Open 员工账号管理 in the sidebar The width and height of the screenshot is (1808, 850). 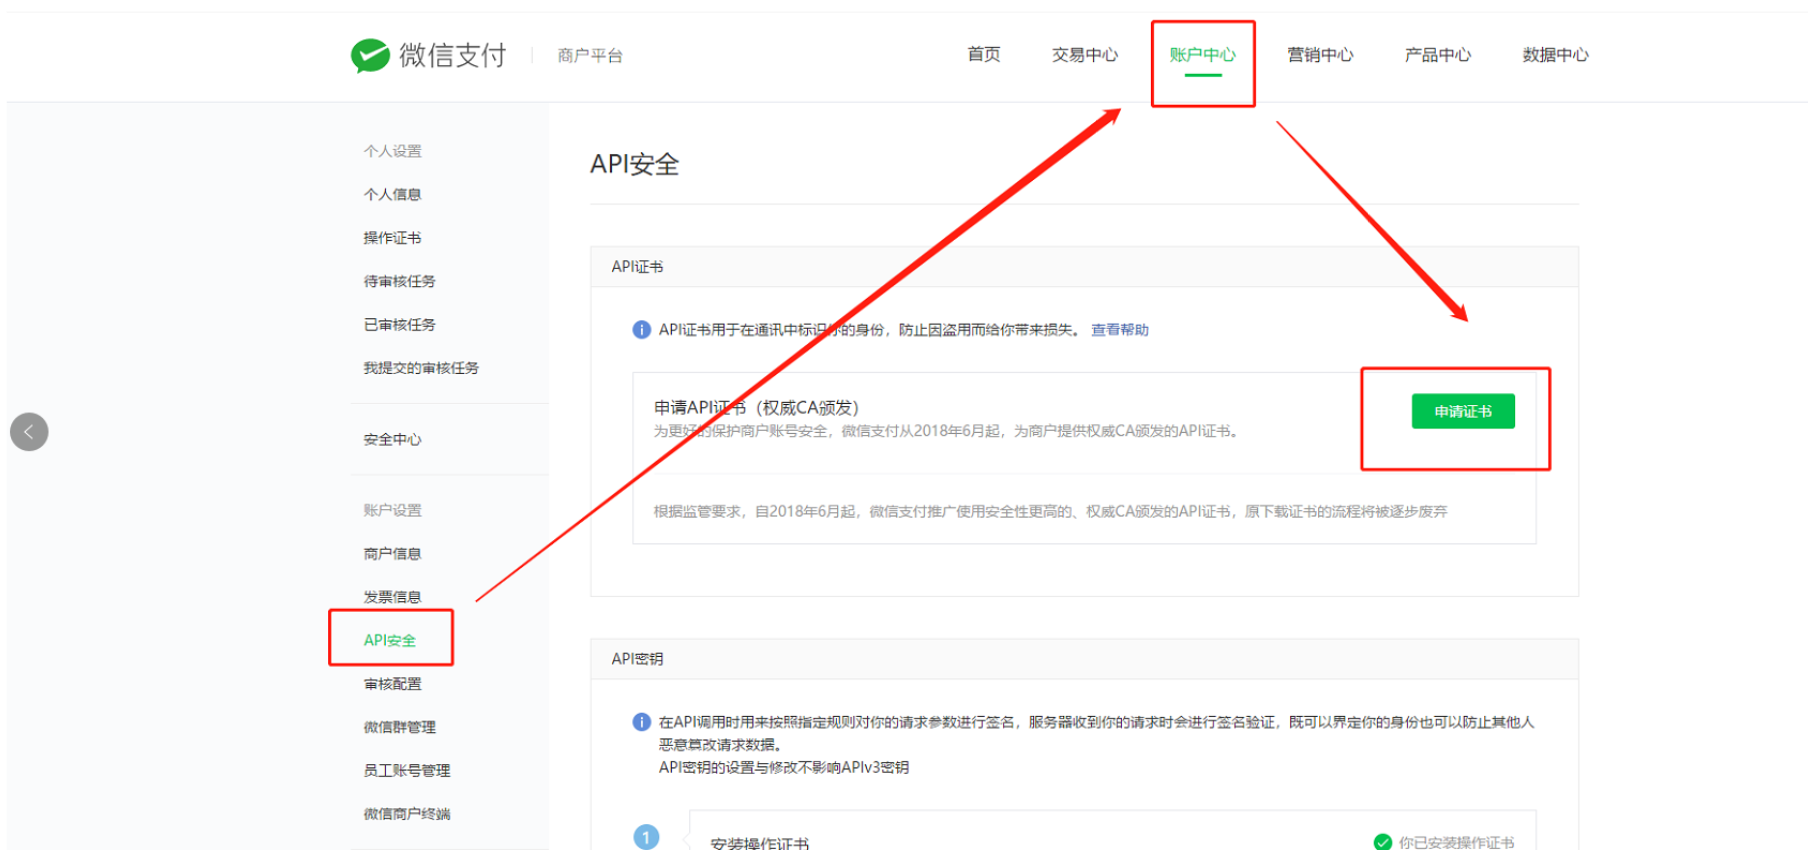(407, 770)
